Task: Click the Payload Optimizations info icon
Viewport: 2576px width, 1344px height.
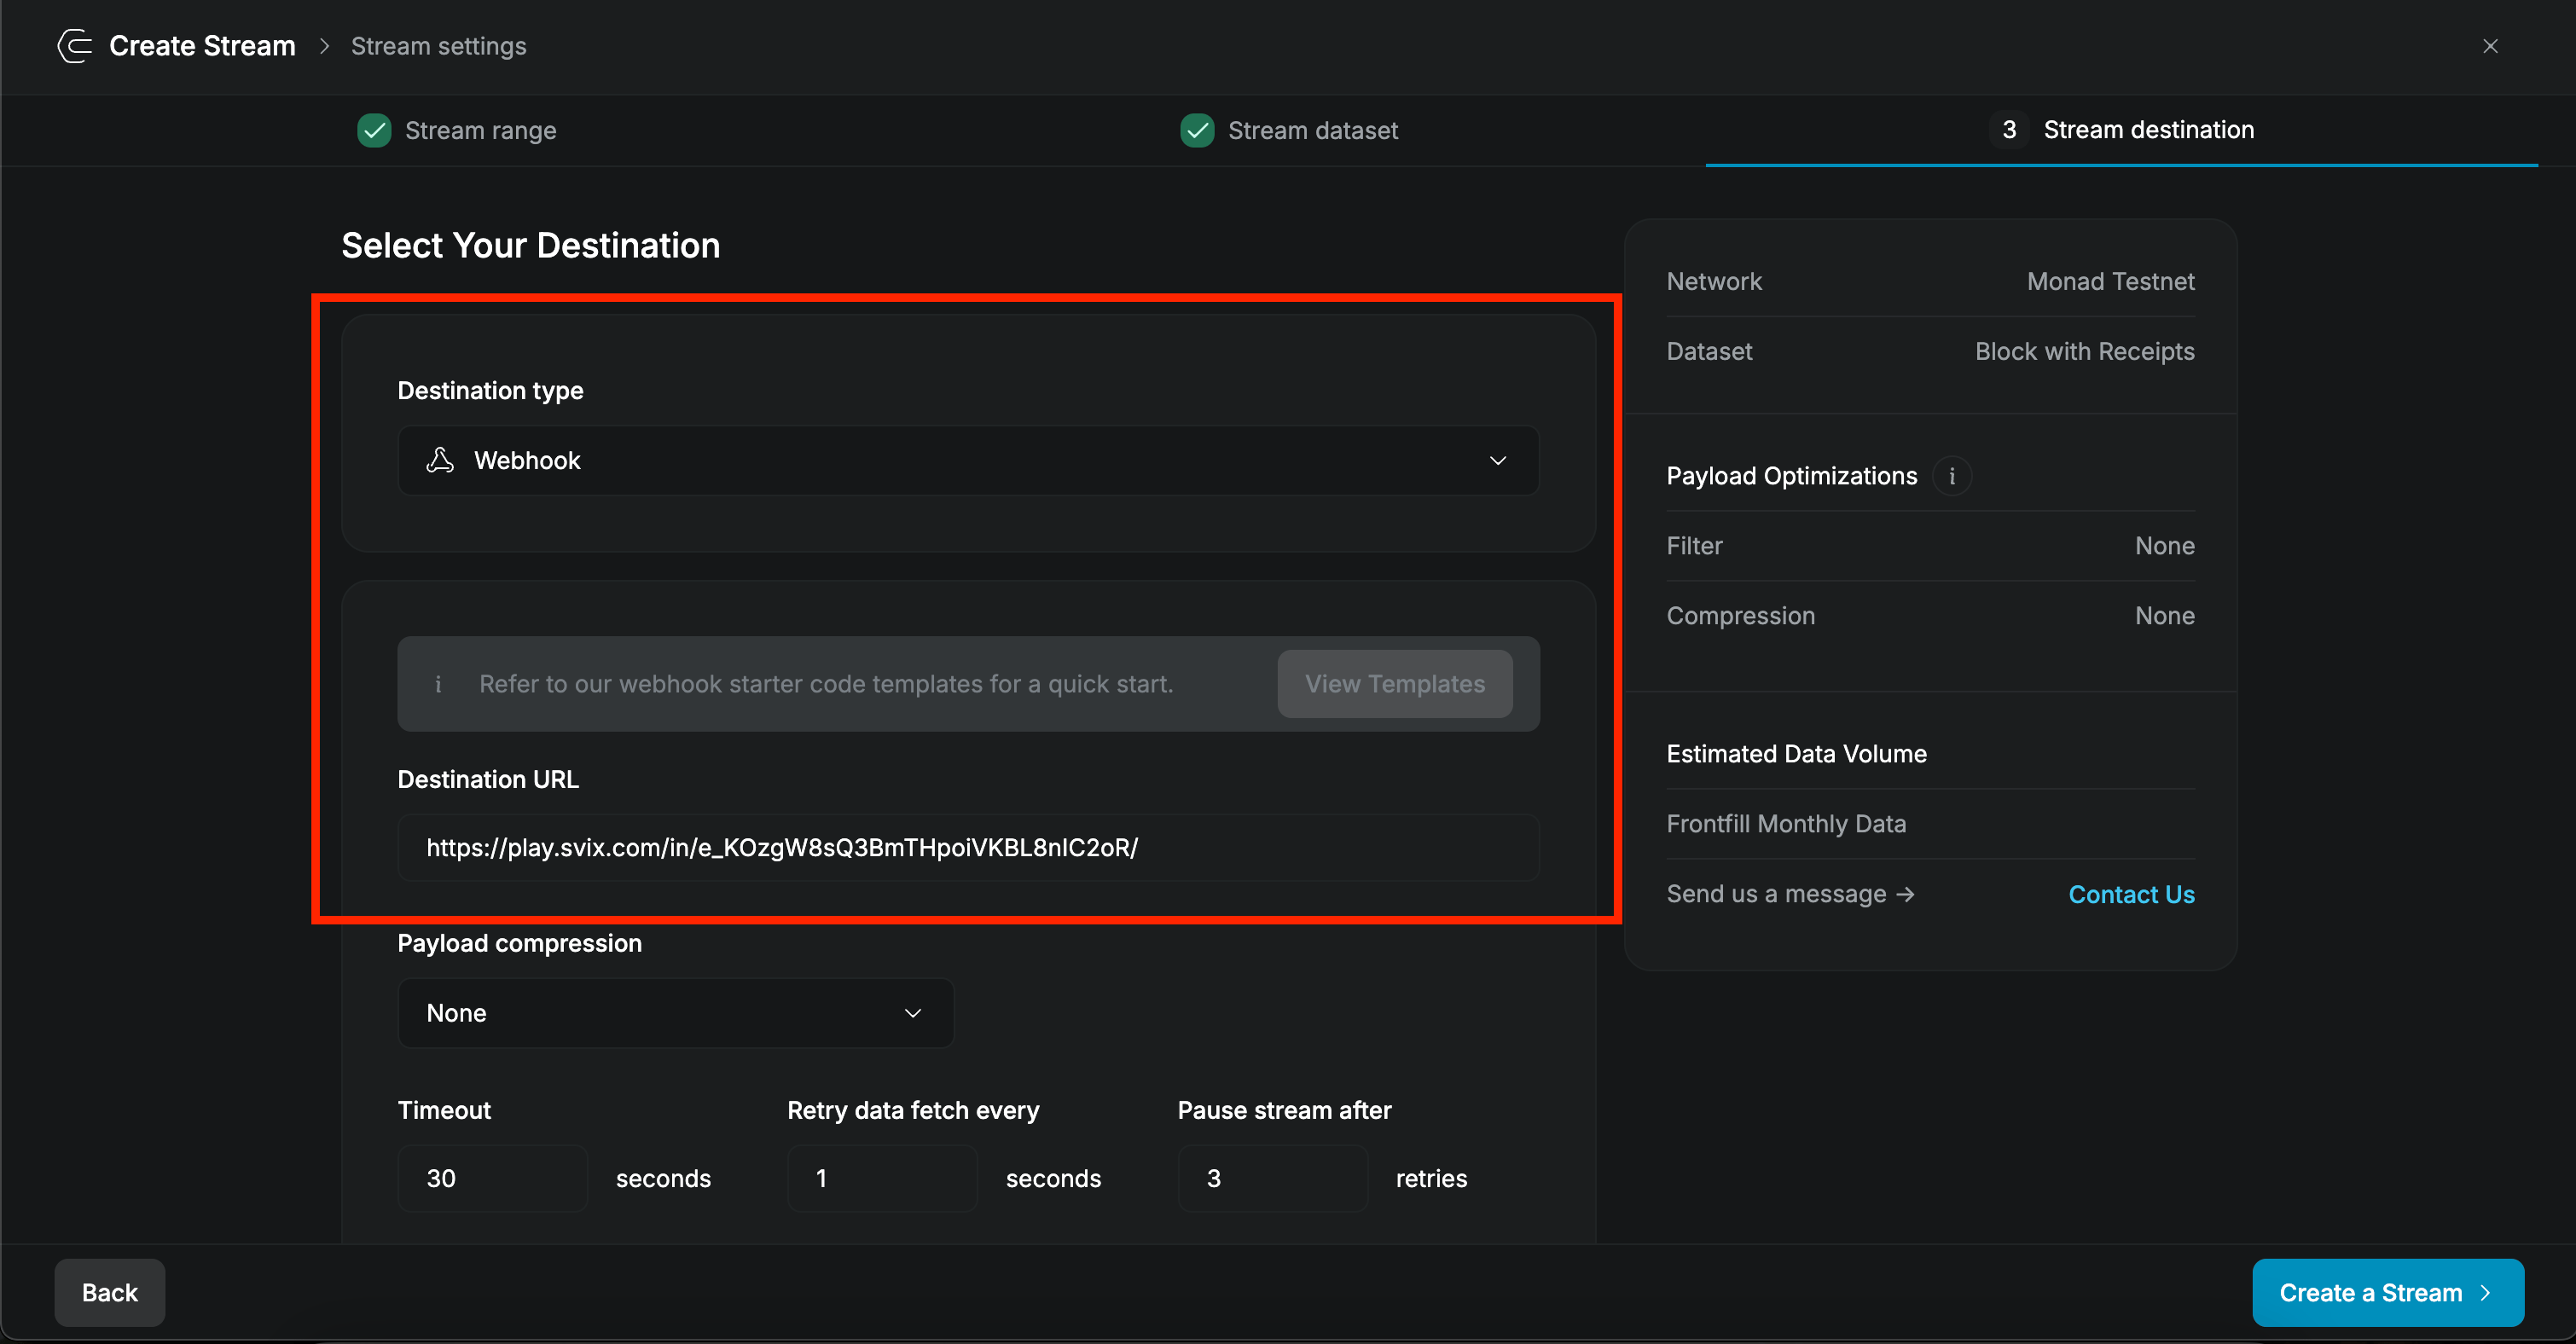Action: pos(1952,476)
